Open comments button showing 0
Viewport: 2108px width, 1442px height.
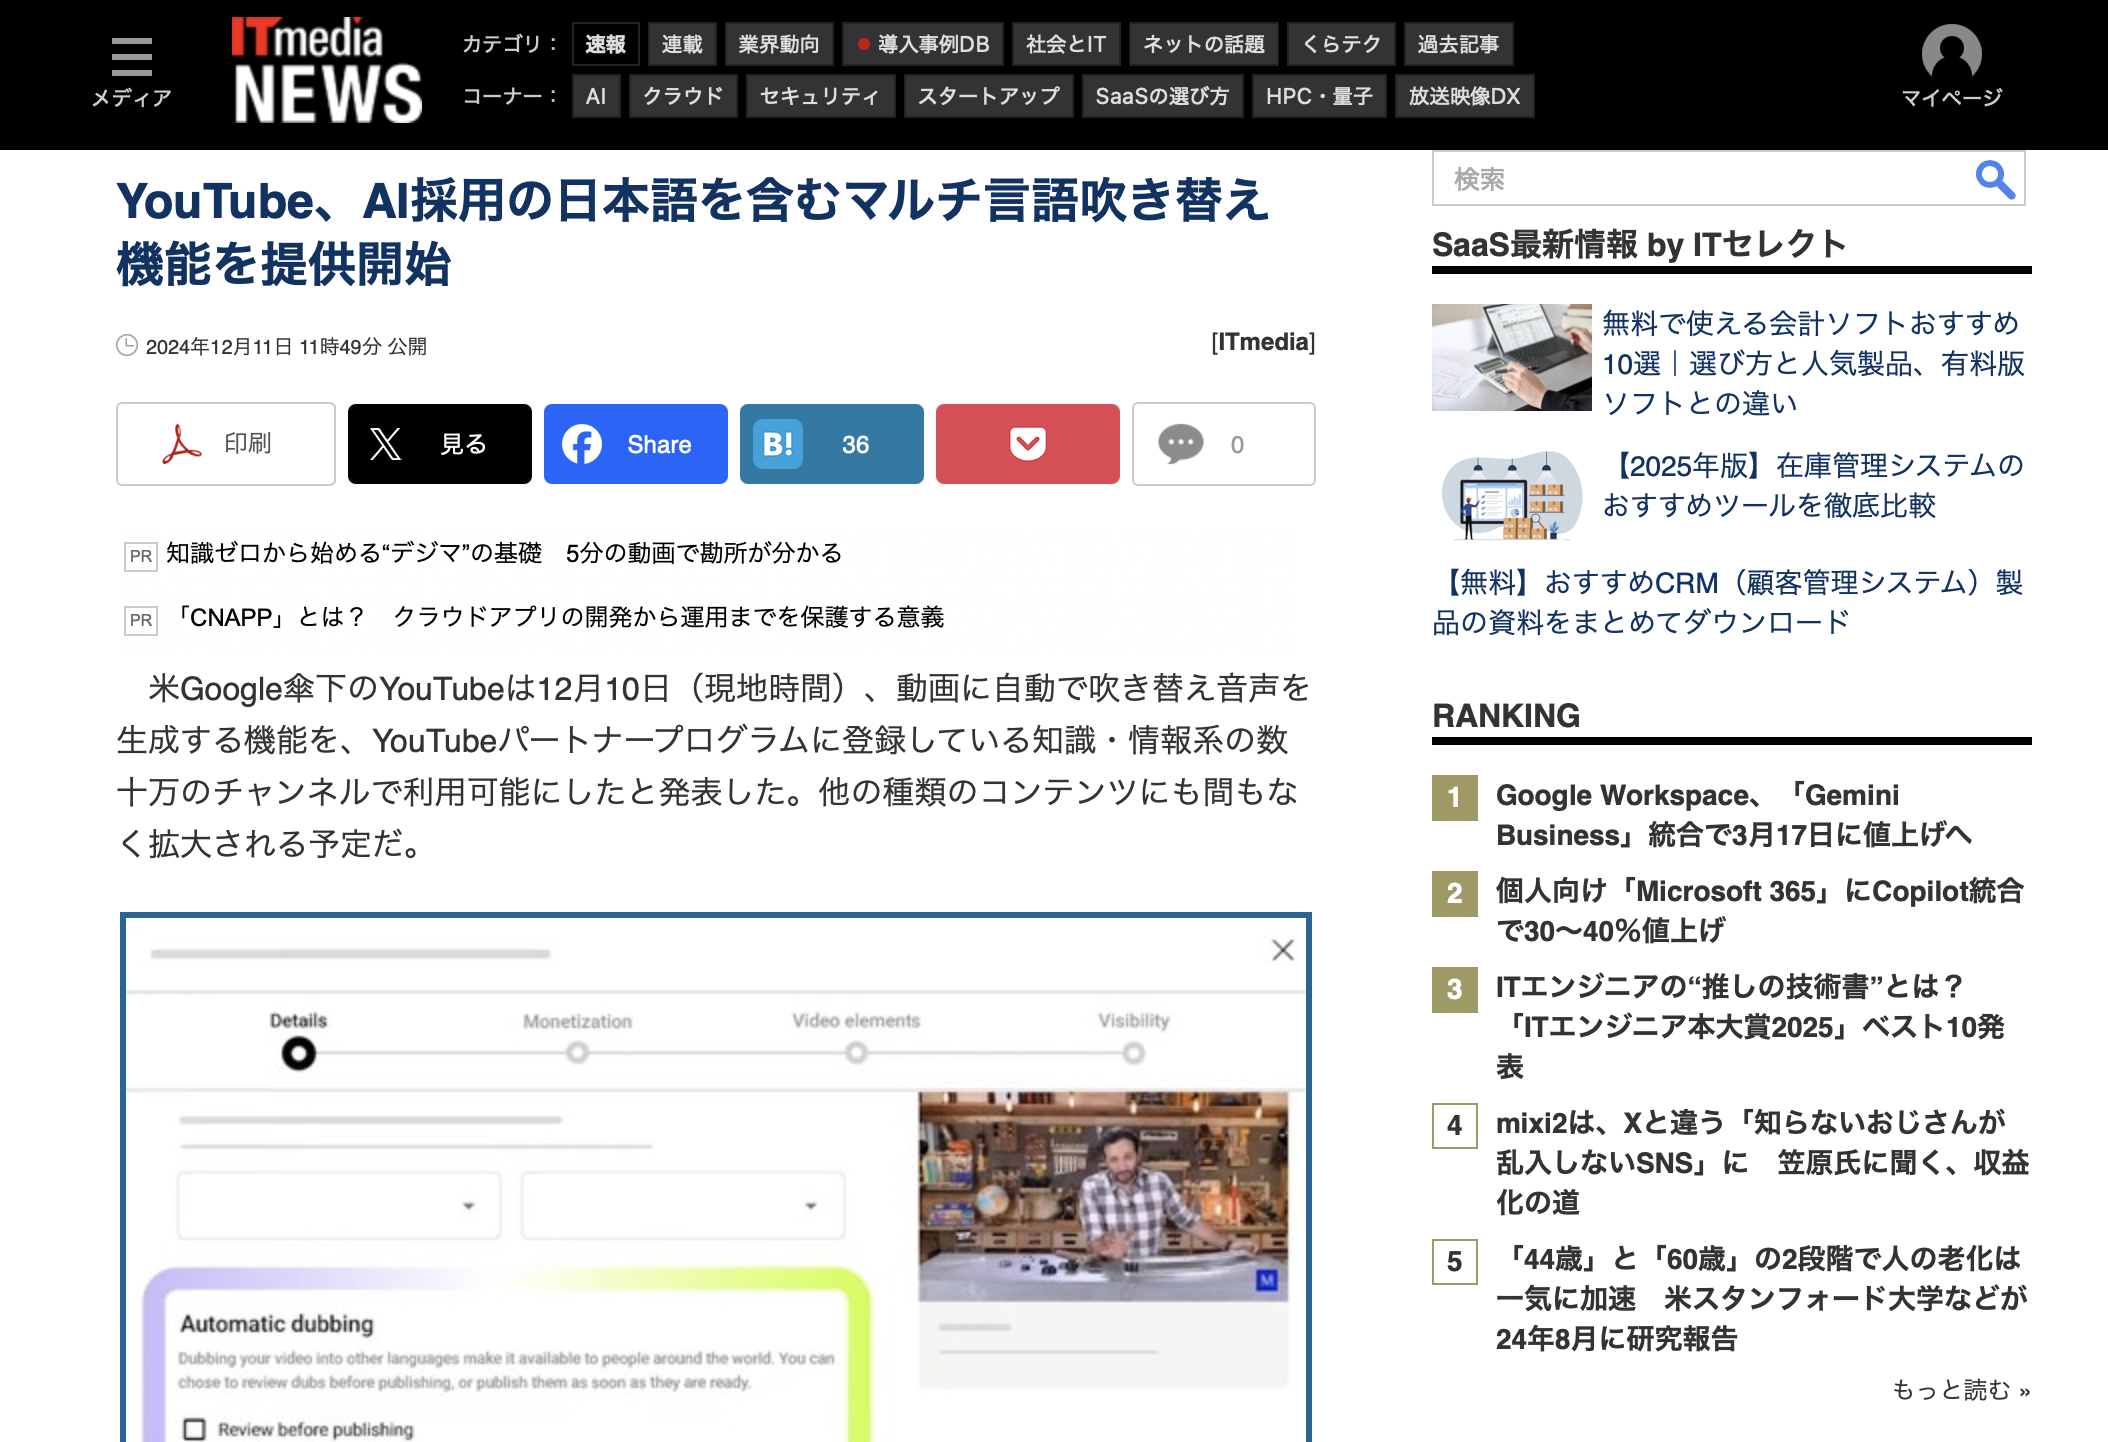[x=1224, y=444]
